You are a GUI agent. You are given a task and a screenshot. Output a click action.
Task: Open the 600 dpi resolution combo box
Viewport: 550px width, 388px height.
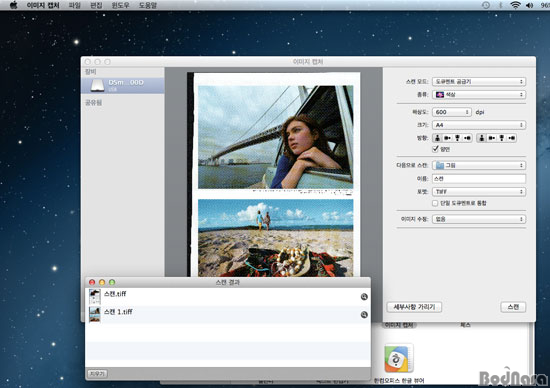click(451, 112)
